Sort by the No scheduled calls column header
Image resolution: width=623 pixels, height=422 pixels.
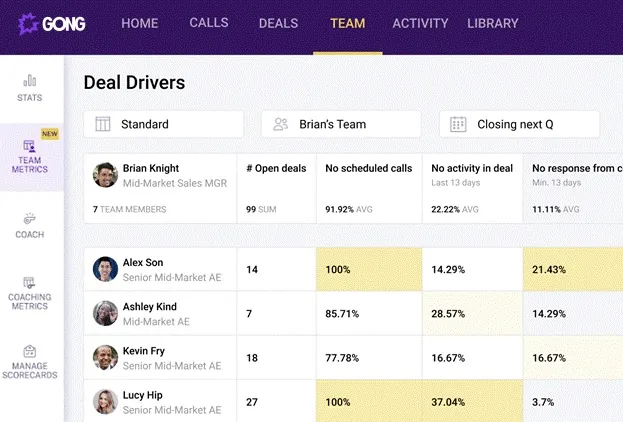(x=369, y=168)
